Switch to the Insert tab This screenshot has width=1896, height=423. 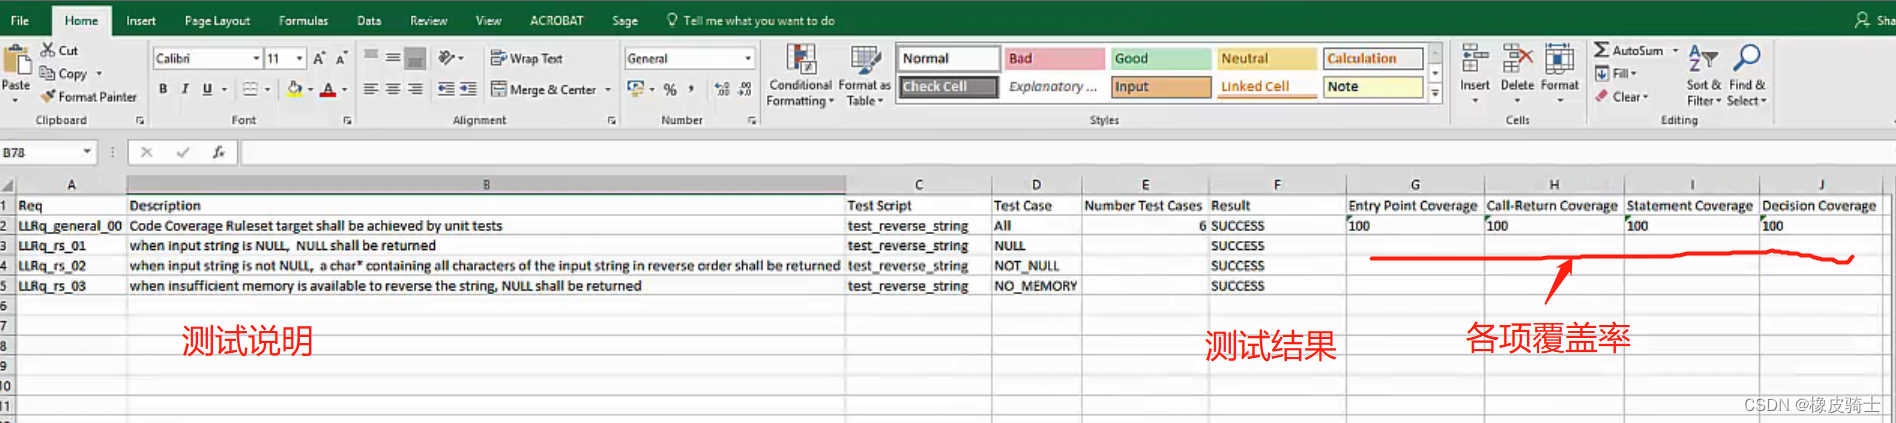[x=141, y=20]
